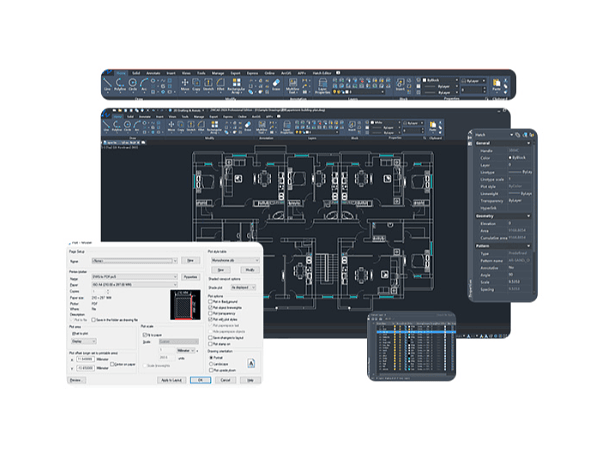
Task: Select the Landscape orientation radio button
Action: coord(211,364)
